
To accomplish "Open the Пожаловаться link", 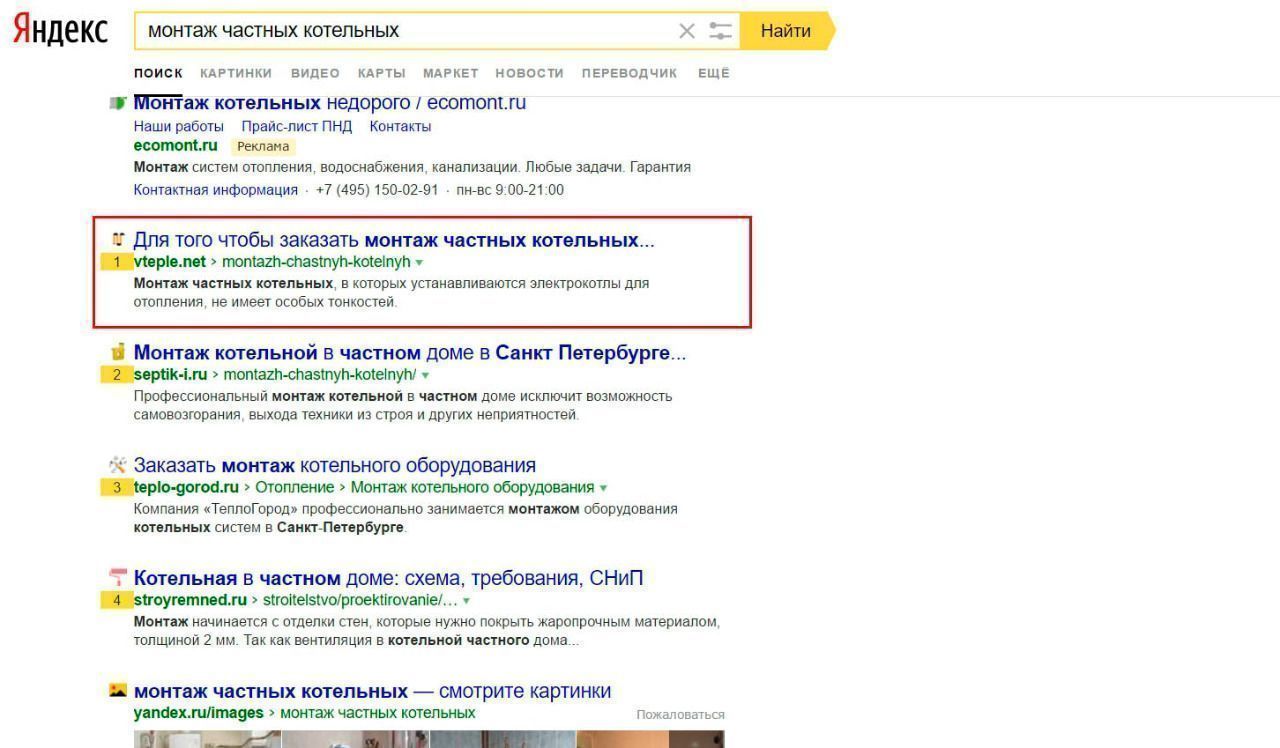I will click(x=680, y=714).
